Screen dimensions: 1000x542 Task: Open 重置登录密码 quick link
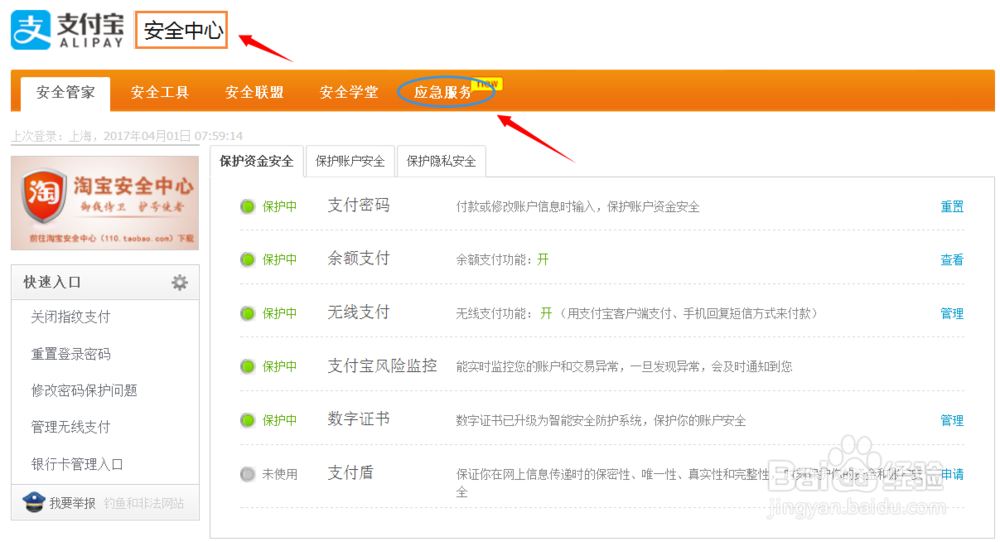click(x=71, y=354)
